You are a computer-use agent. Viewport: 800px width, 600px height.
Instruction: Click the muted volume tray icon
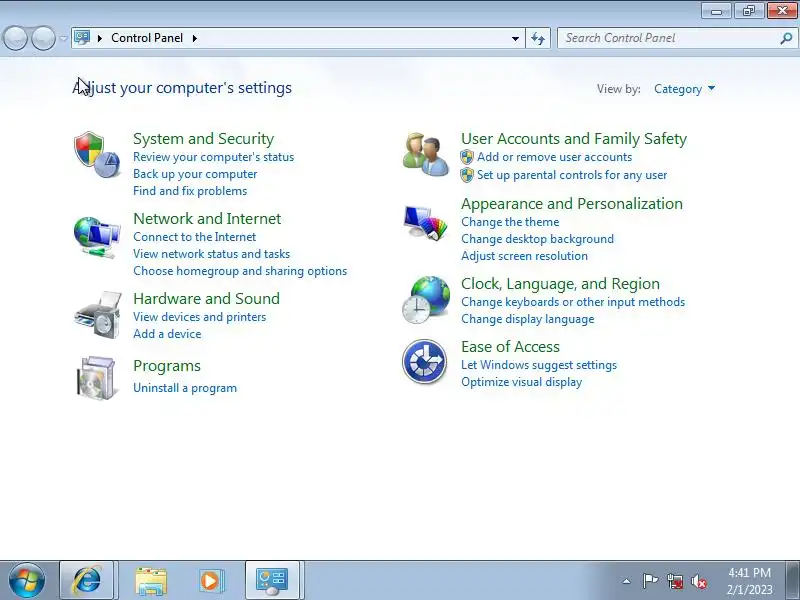tap(699, 581)
